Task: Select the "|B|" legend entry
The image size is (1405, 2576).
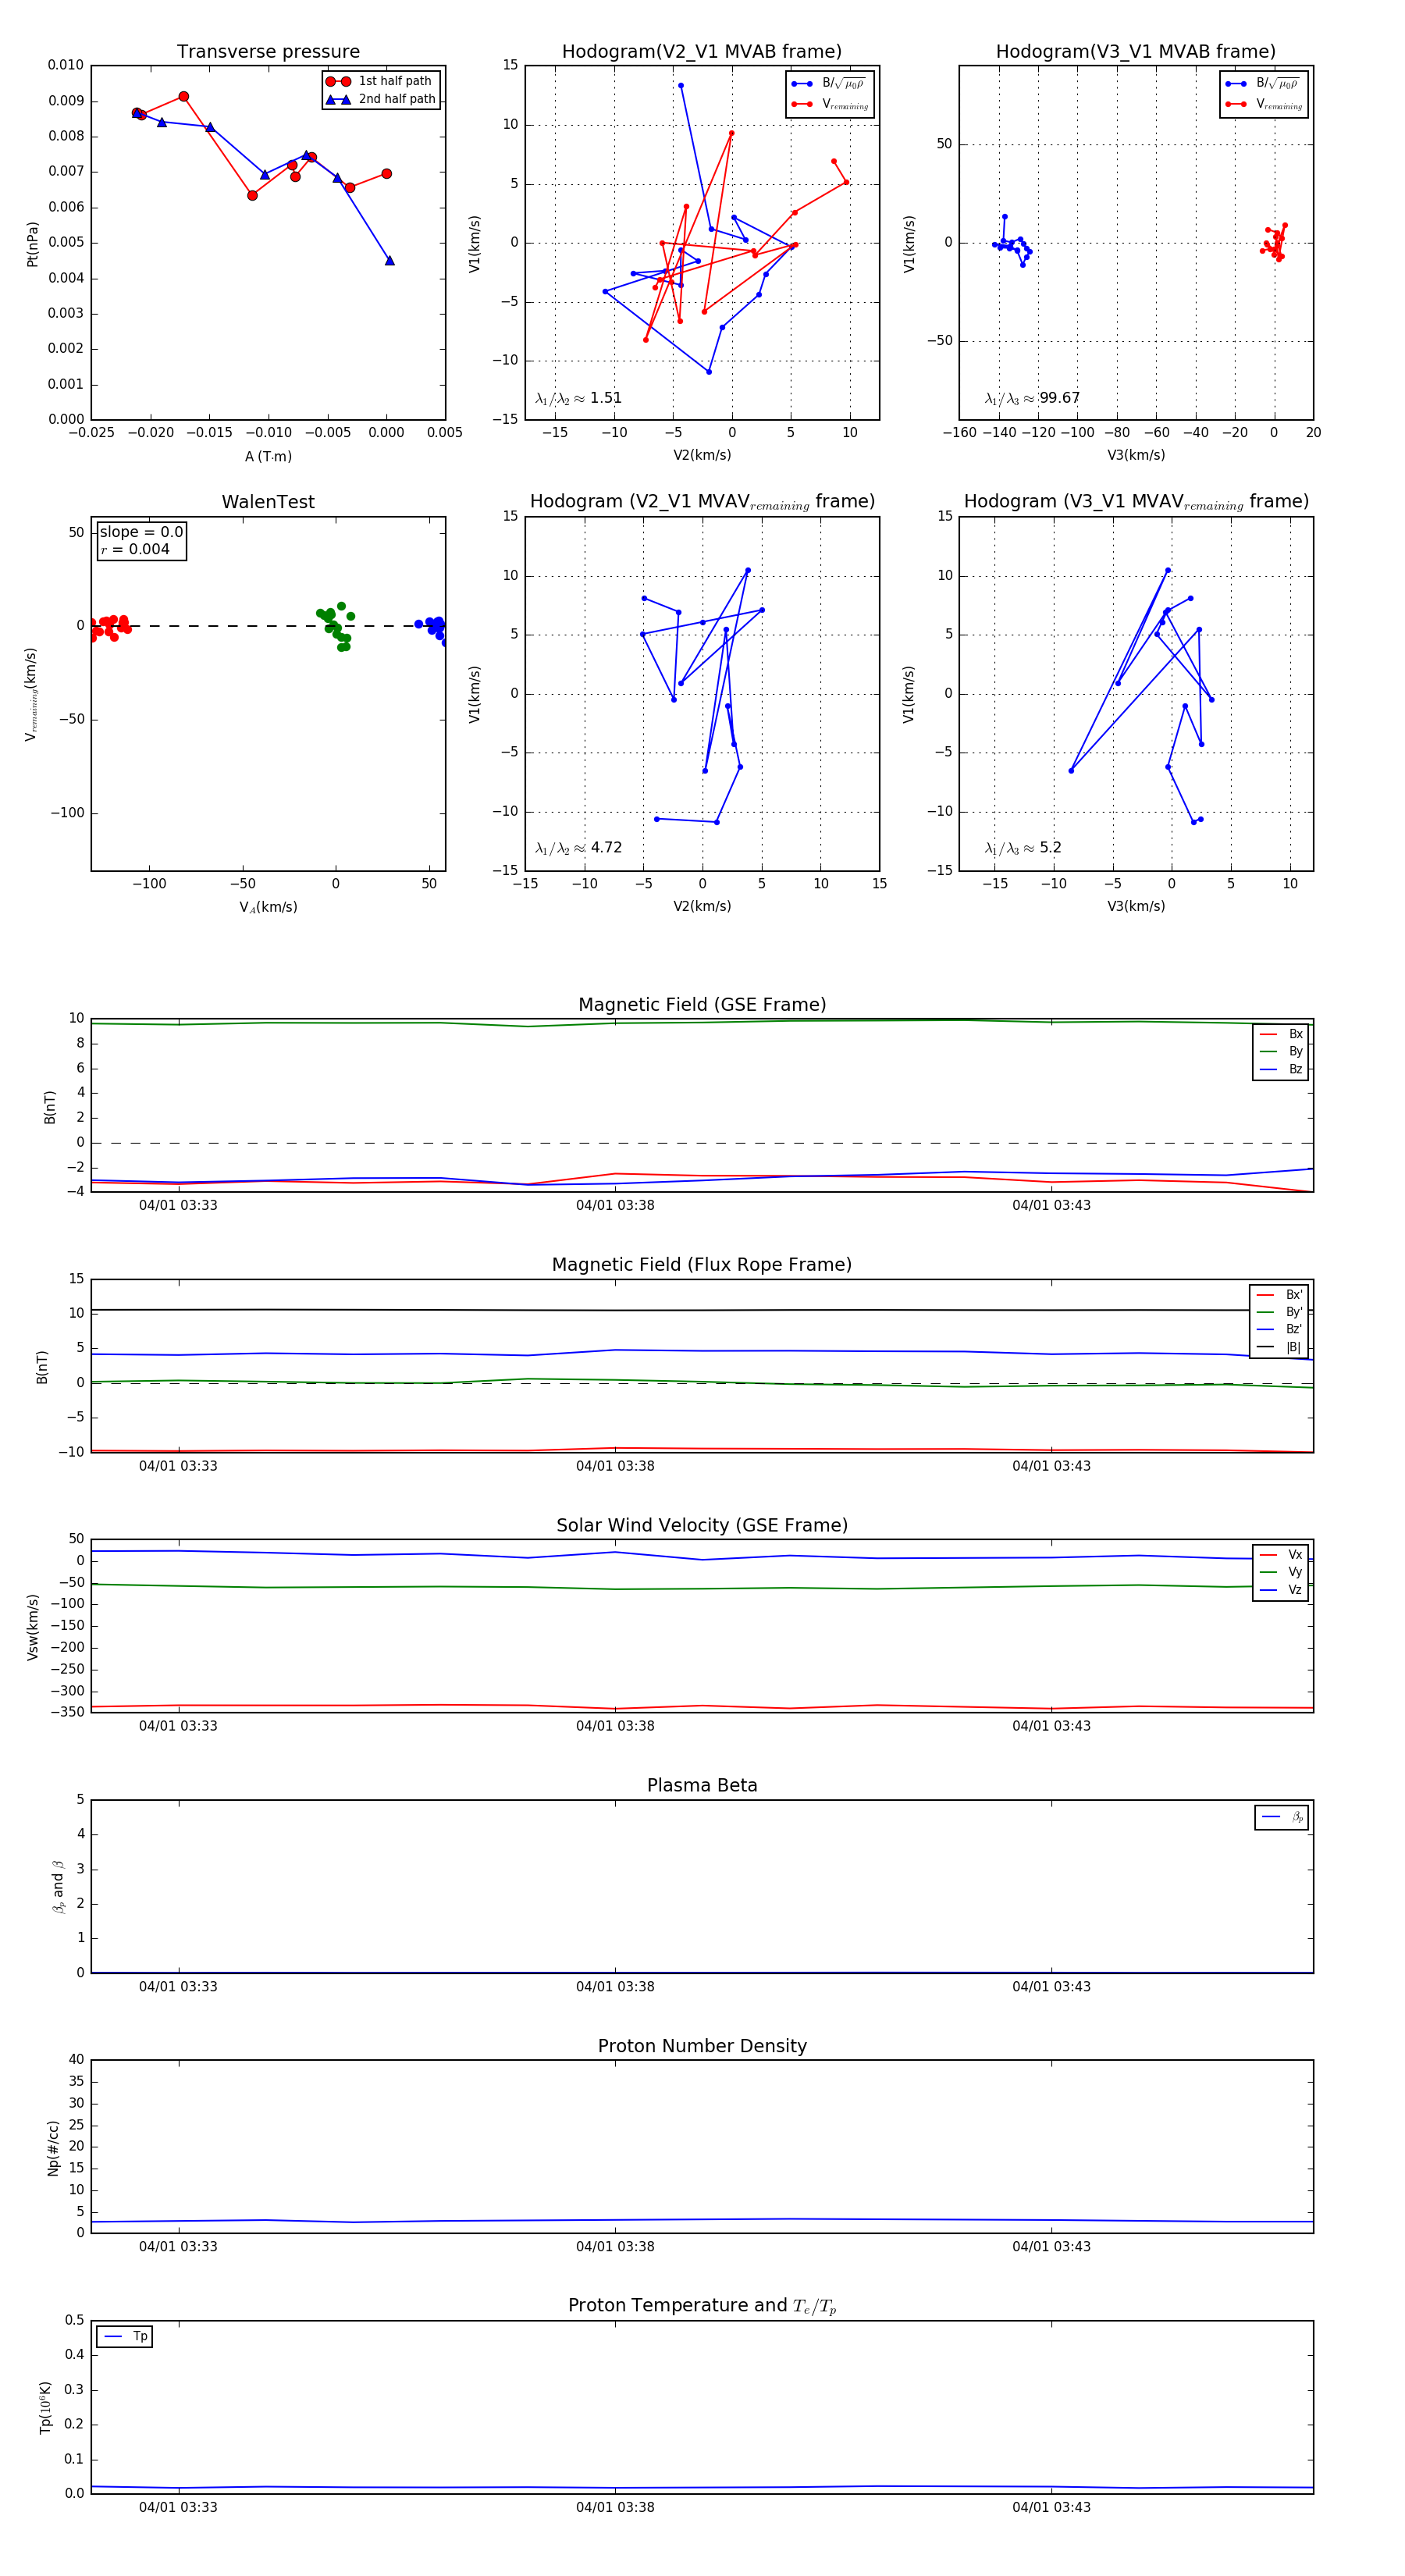Action: (x=1279, y=1347)
